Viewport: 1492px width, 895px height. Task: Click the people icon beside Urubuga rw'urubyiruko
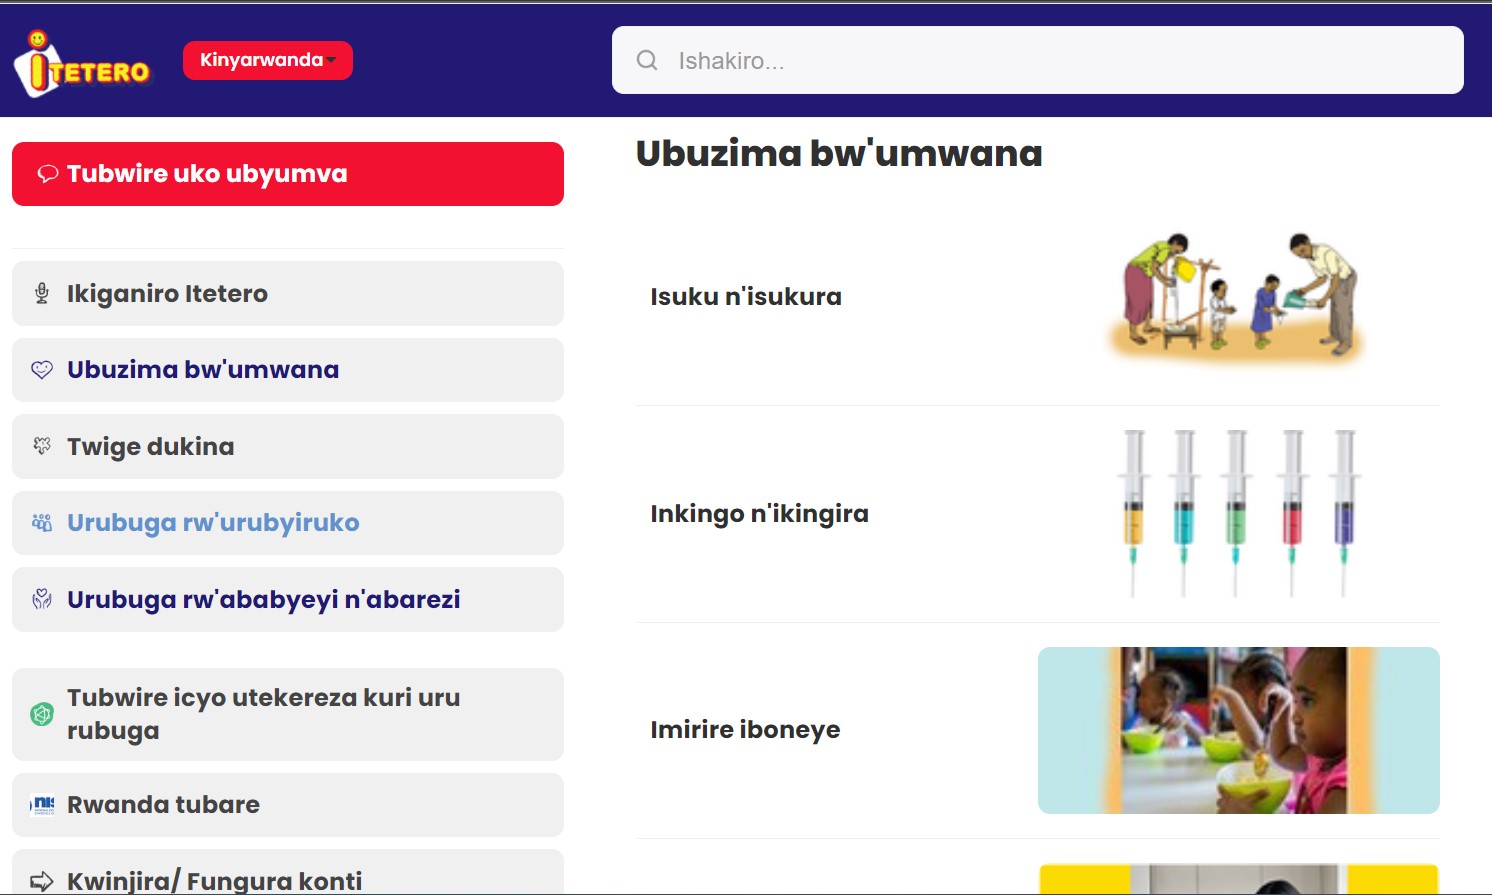pos(42,523)
